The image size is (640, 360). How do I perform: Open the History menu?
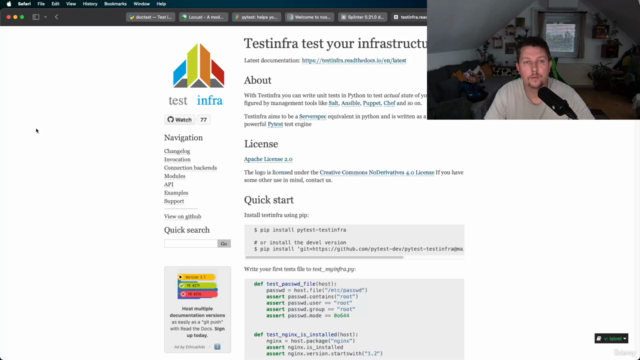coord(90,4)
